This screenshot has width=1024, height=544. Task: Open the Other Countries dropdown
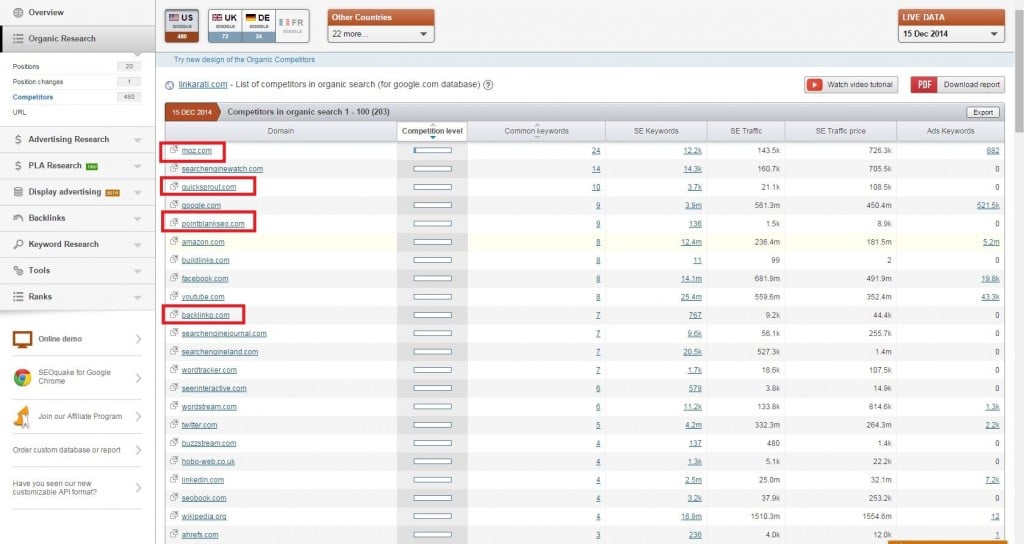[381, 34]
